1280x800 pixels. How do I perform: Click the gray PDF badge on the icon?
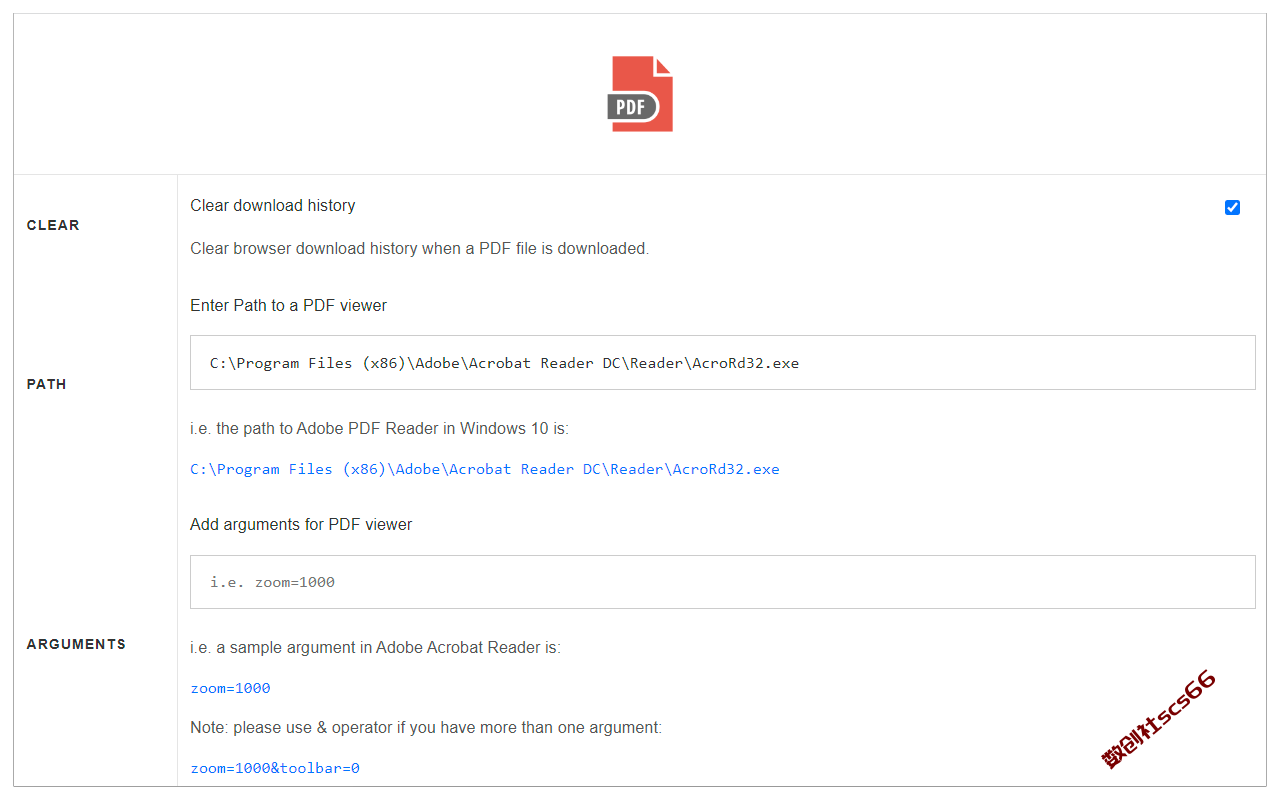632,106
